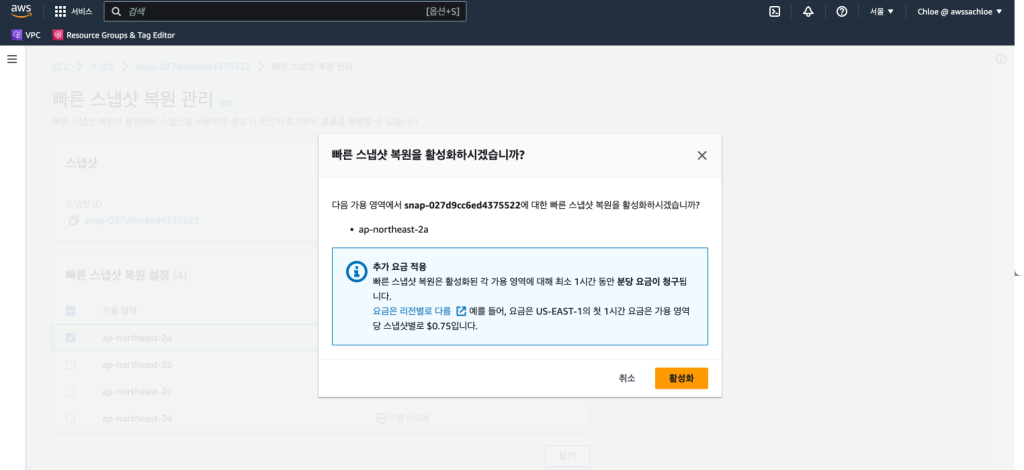Focus the top search field

point(285,12)
